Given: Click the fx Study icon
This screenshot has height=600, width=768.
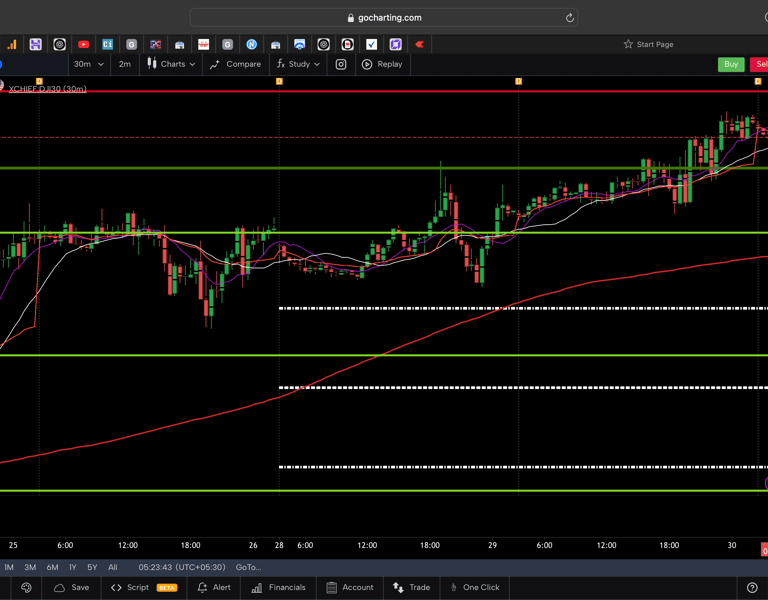Looking at the screenshot, I should [281, 64].
